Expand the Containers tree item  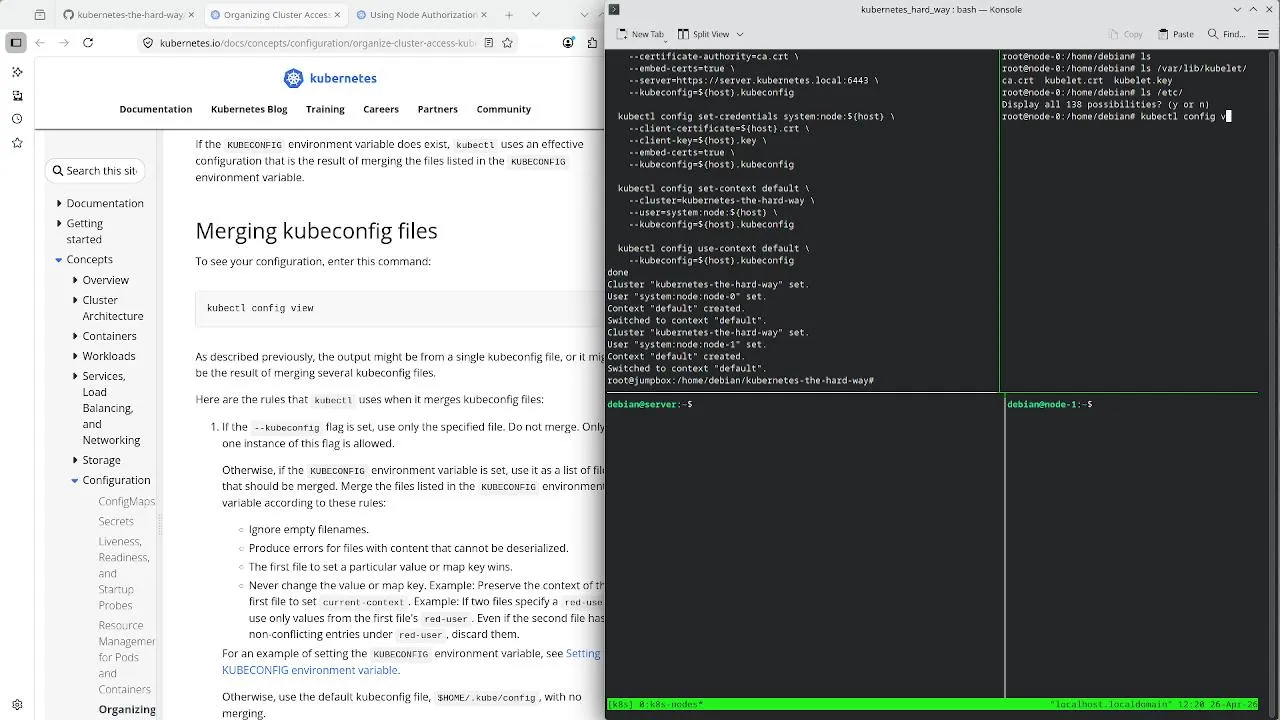tap(75, 336)
